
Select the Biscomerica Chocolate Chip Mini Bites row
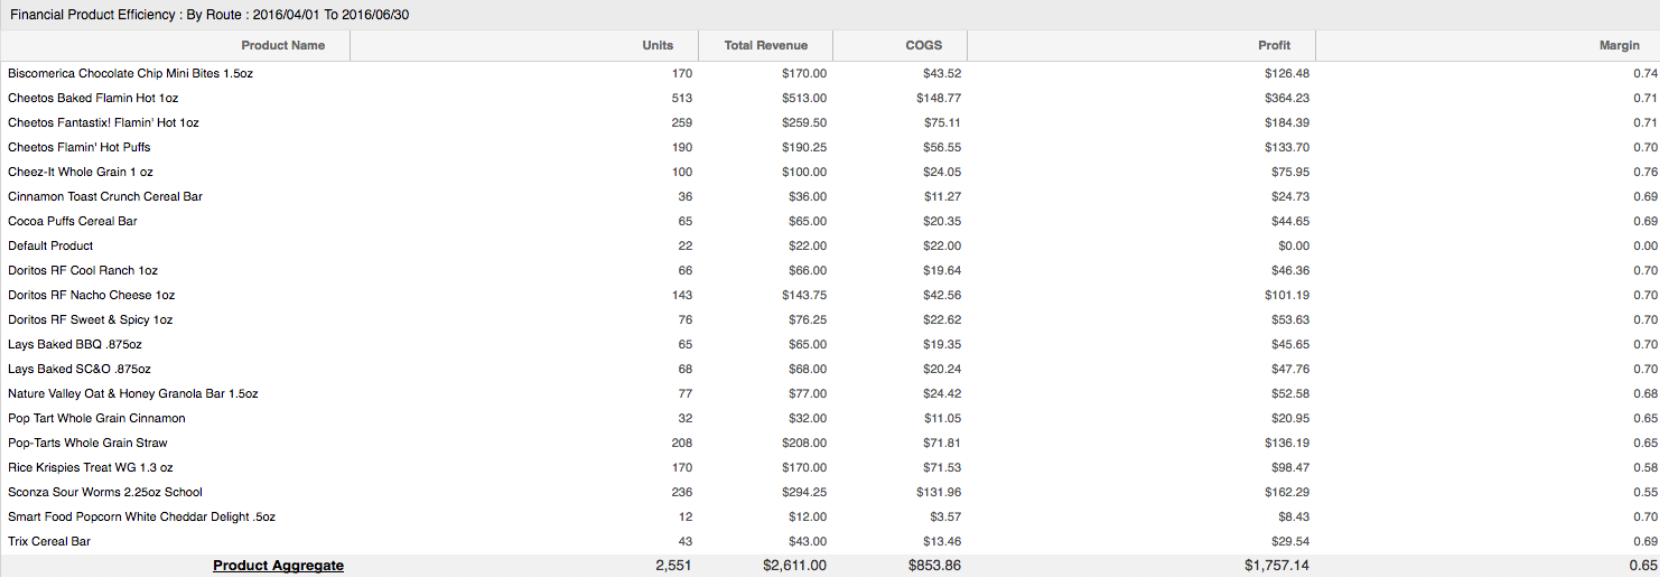(830, 73)
